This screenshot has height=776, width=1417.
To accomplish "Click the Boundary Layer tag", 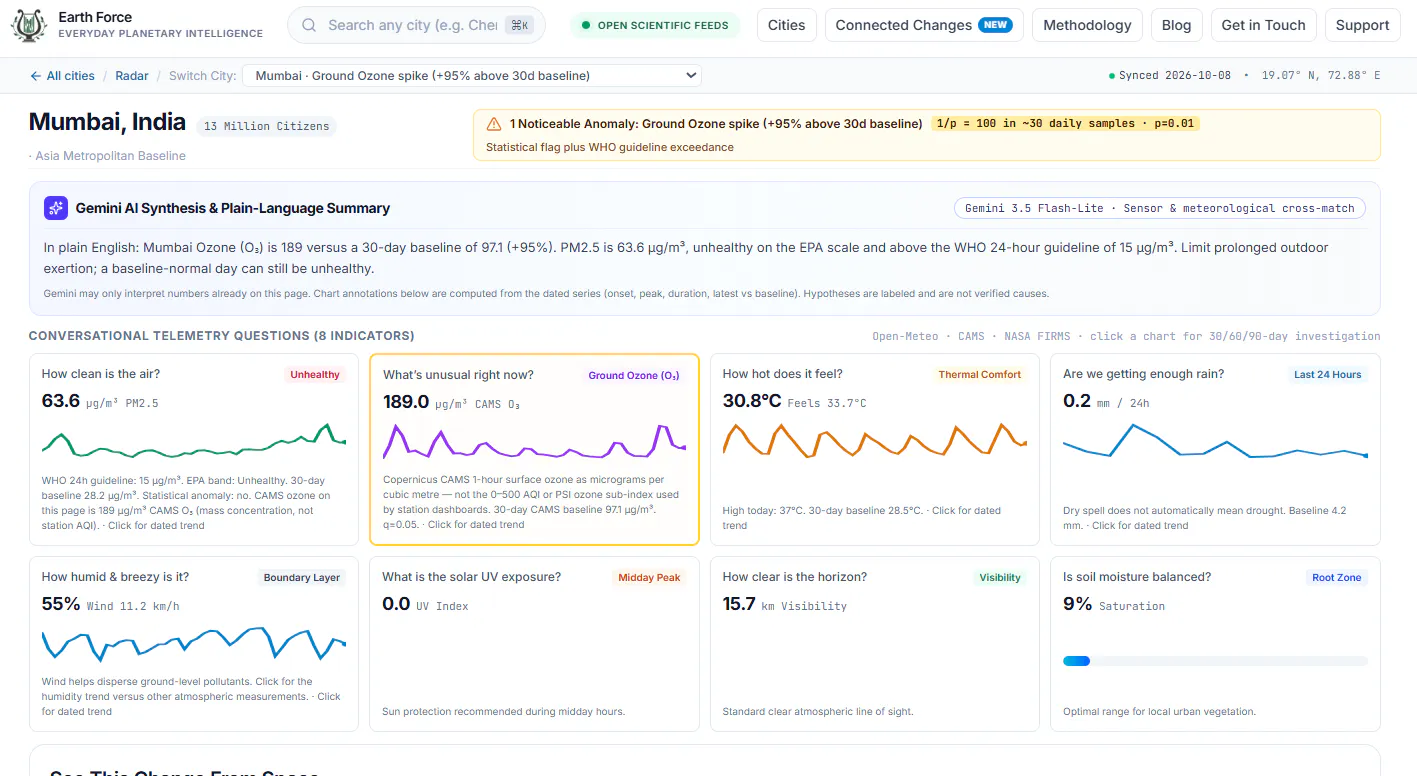I will [x=302, y=578].
